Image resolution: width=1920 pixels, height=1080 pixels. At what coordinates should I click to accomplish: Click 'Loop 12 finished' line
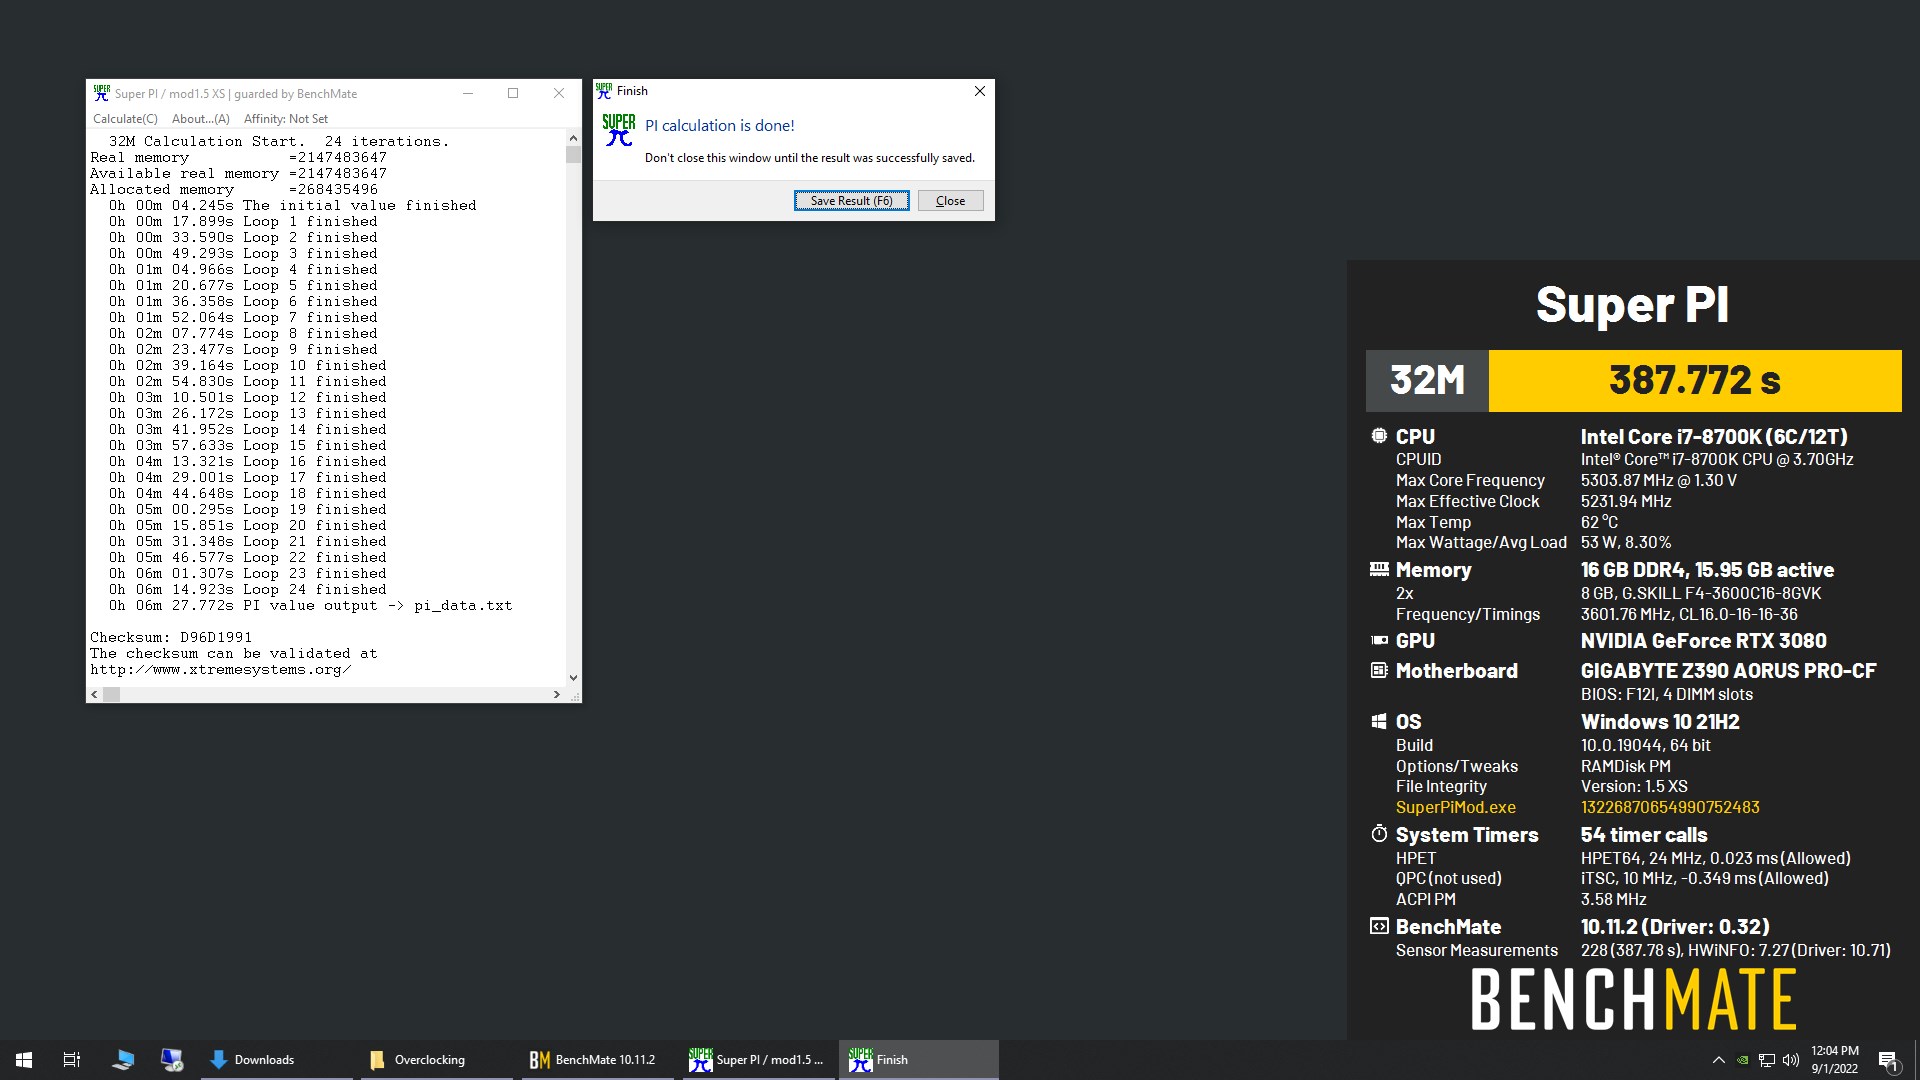click(x=248, y=398)
